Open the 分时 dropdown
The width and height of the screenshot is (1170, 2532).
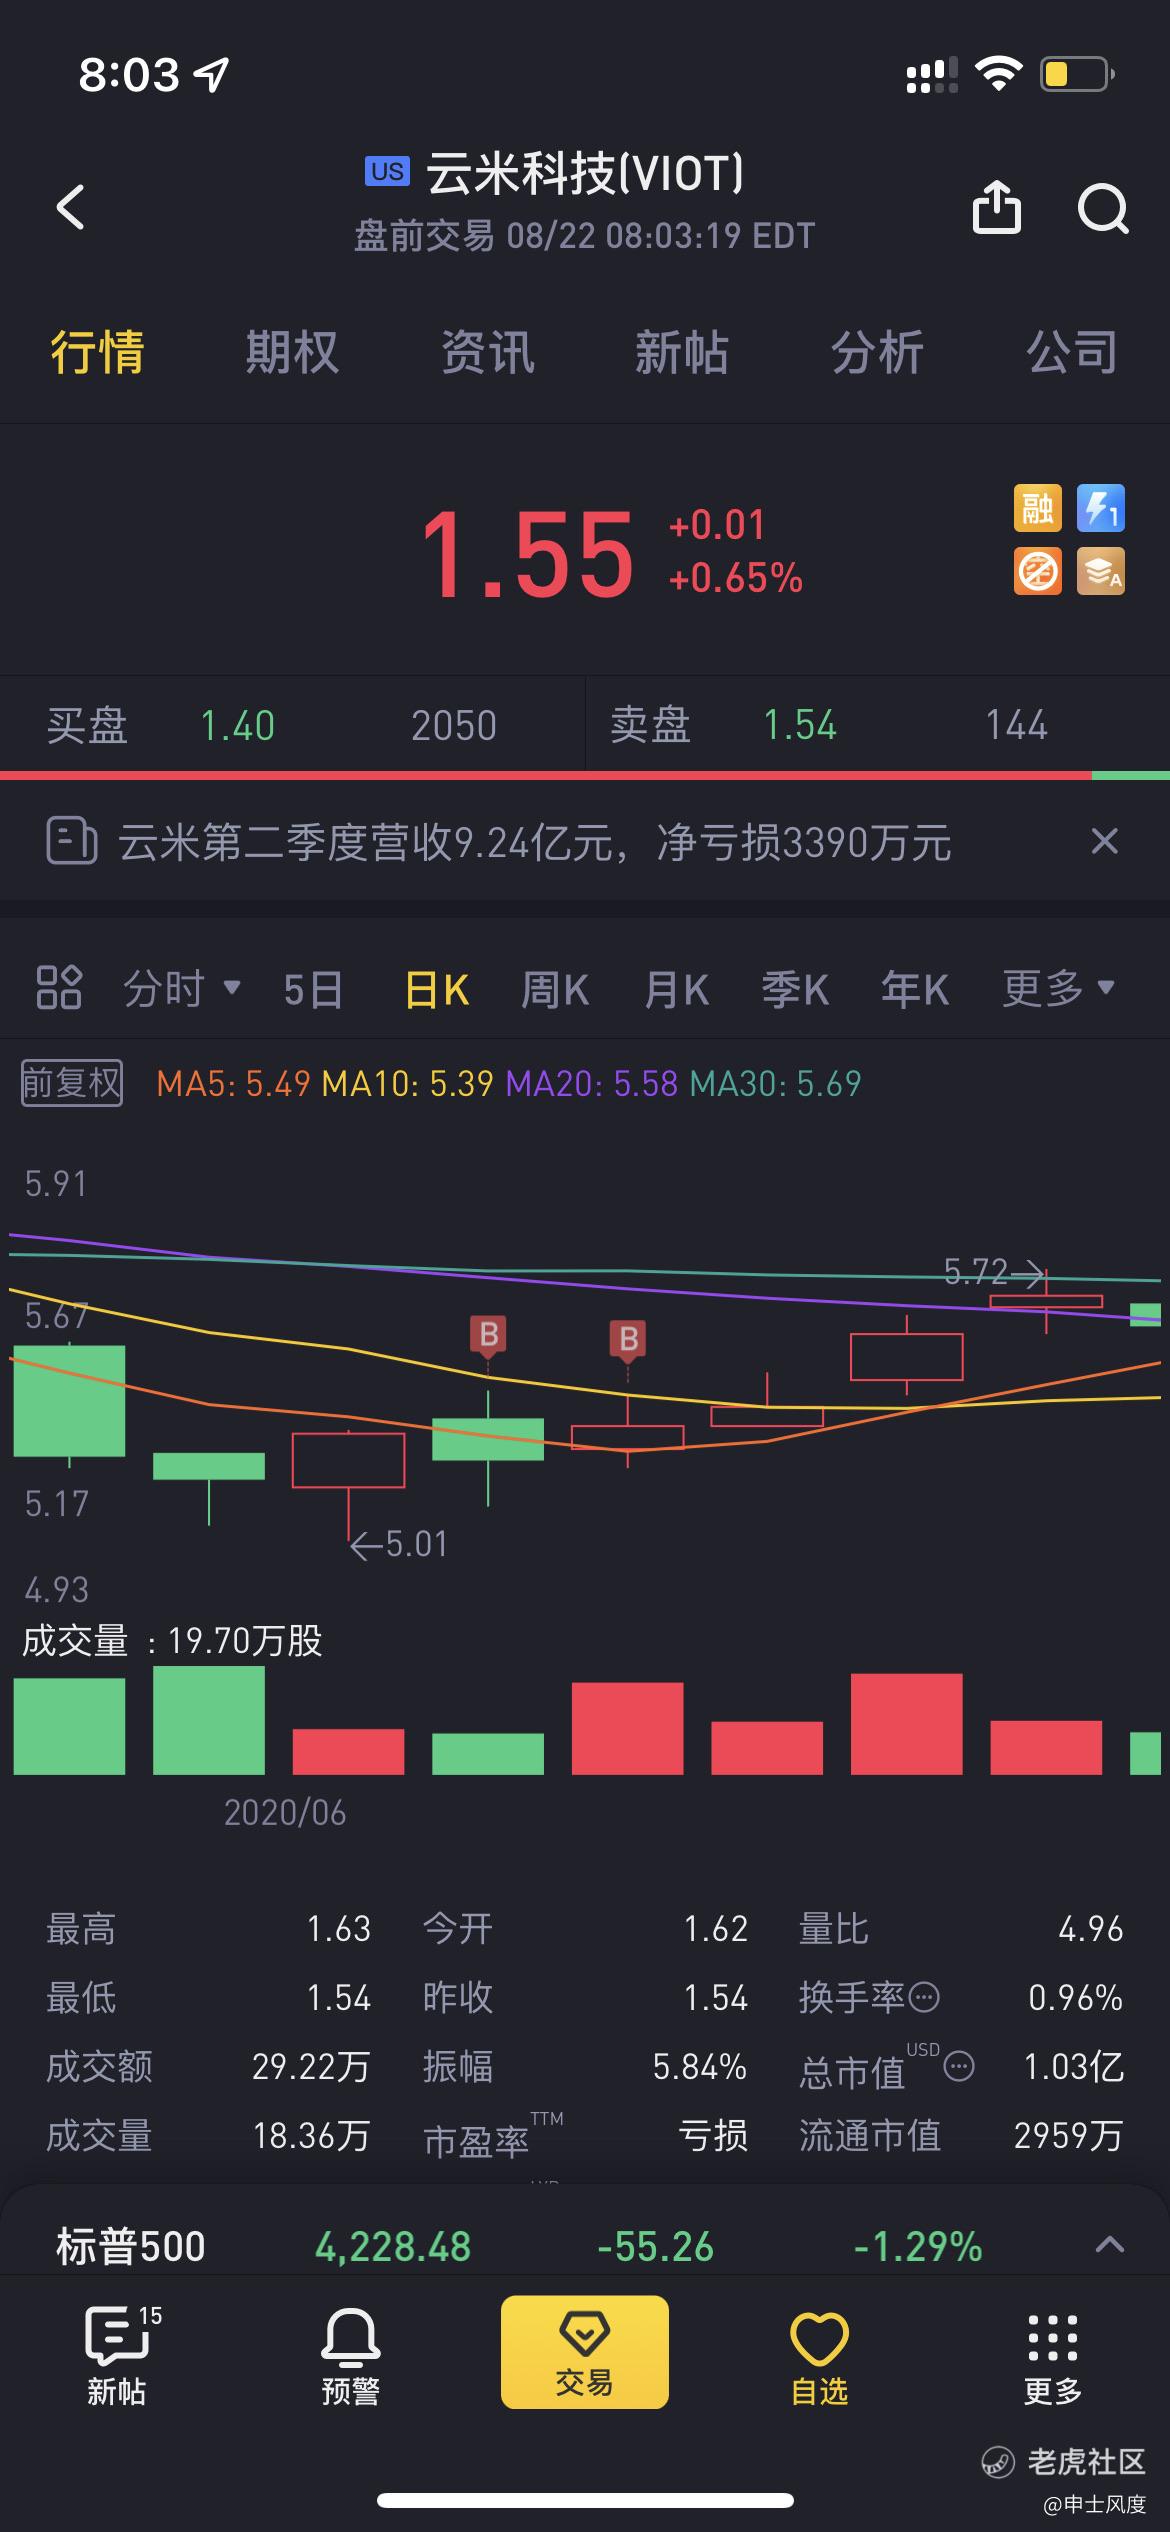tap(182, 989)
